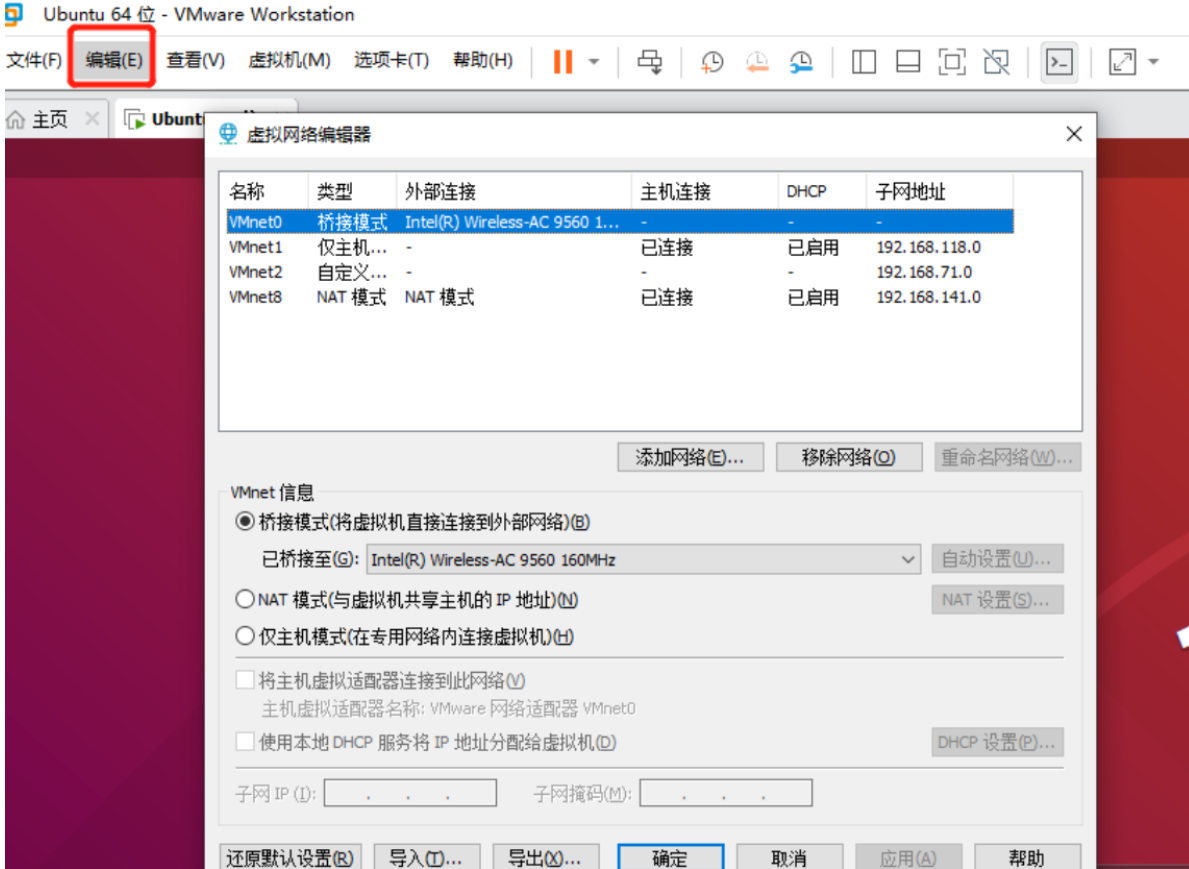The height and width of the screenshot is (869, 1189).
Task: Confirm with the 确定 button
Action: tap(670, 858)
